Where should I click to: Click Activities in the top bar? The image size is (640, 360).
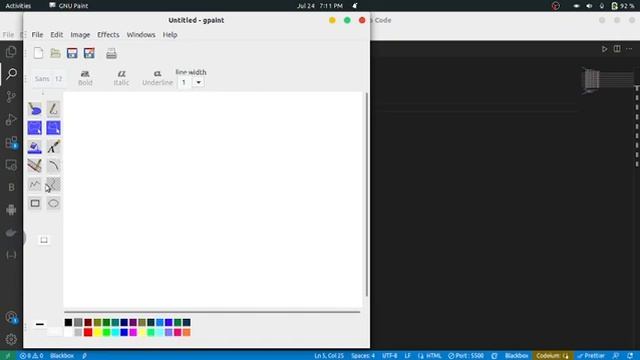[18, 6]
